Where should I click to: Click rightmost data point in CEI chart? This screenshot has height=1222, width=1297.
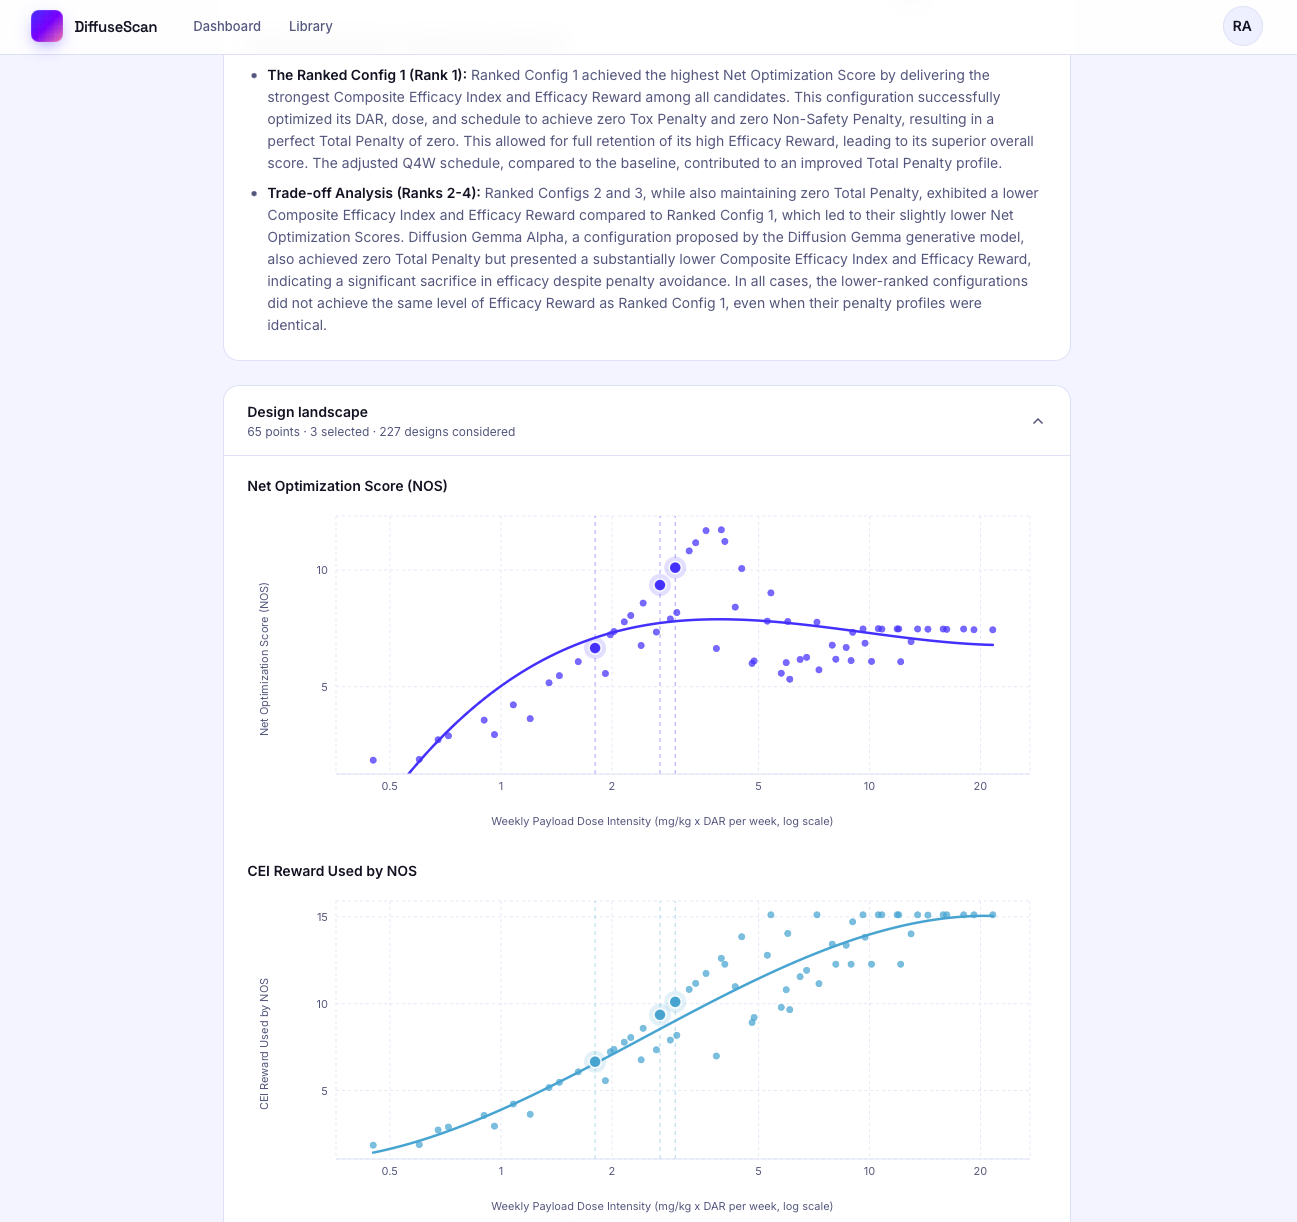(992, 915)
